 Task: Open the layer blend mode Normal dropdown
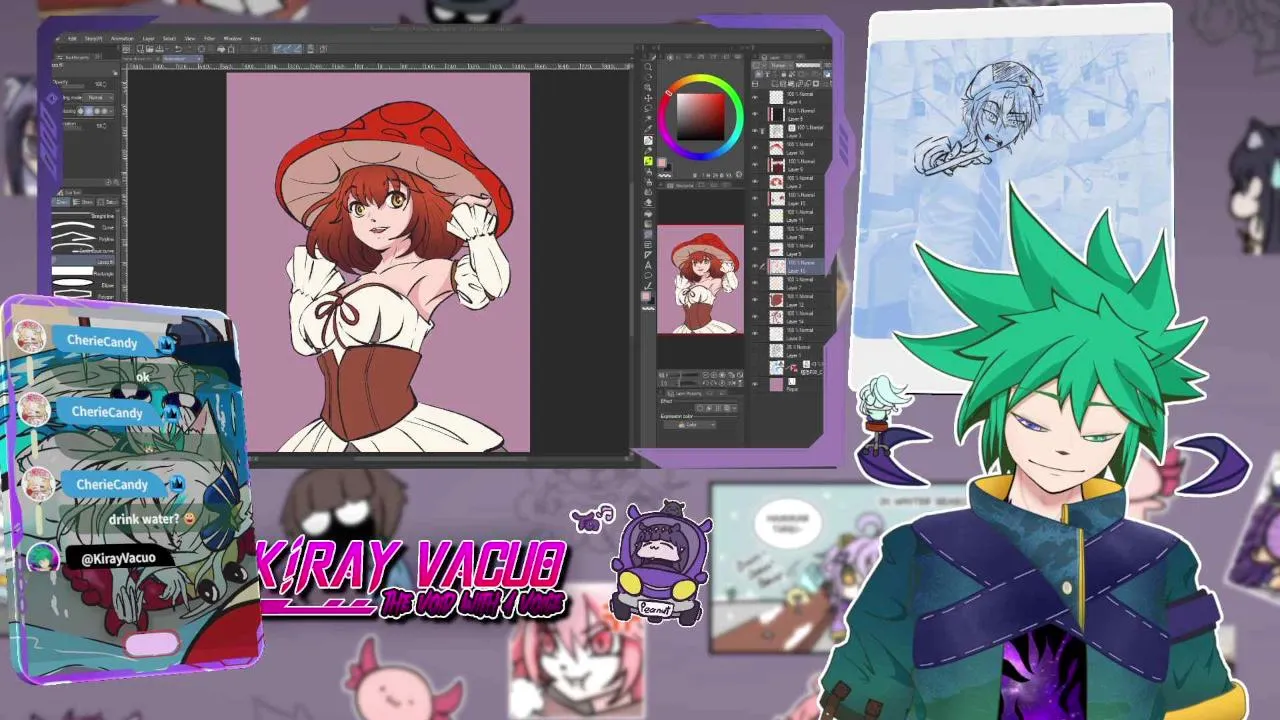pyautogui.click(x=780, y=65)
